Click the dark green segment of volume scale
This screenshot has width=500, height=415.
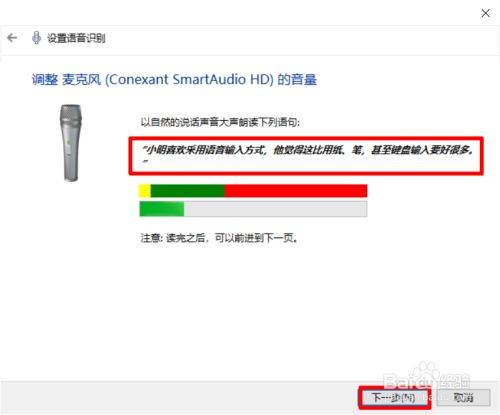point(187,191)
